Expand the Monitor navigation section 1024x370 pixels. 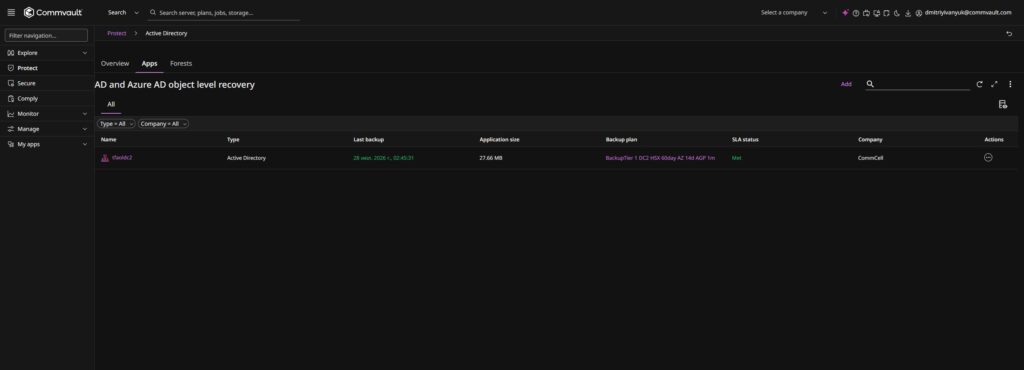point(84,114)
